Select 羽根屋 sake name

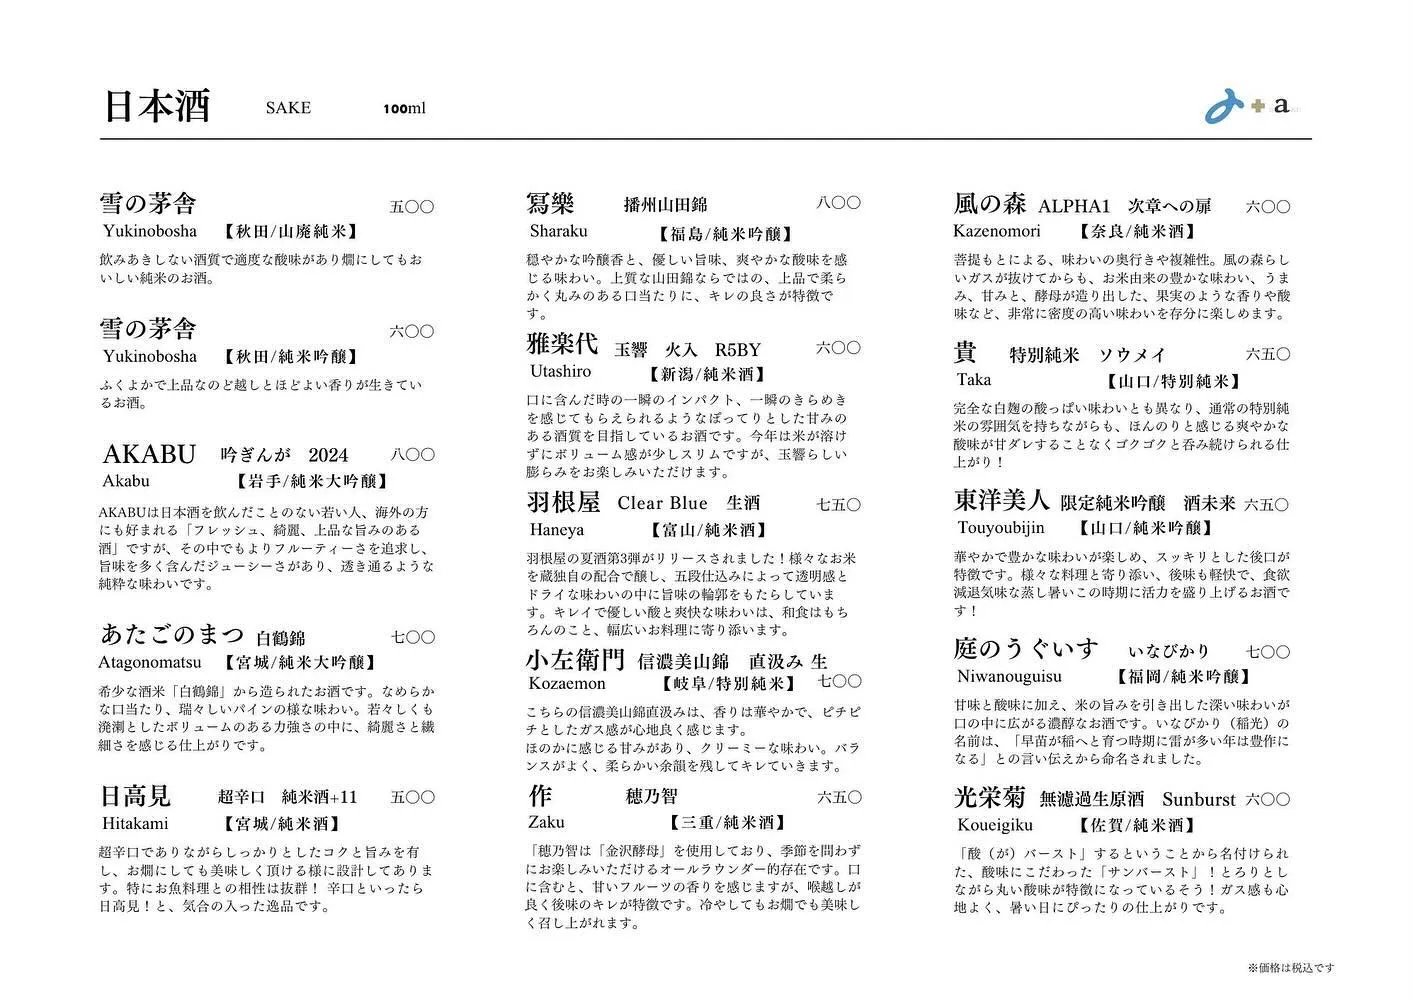563,501
